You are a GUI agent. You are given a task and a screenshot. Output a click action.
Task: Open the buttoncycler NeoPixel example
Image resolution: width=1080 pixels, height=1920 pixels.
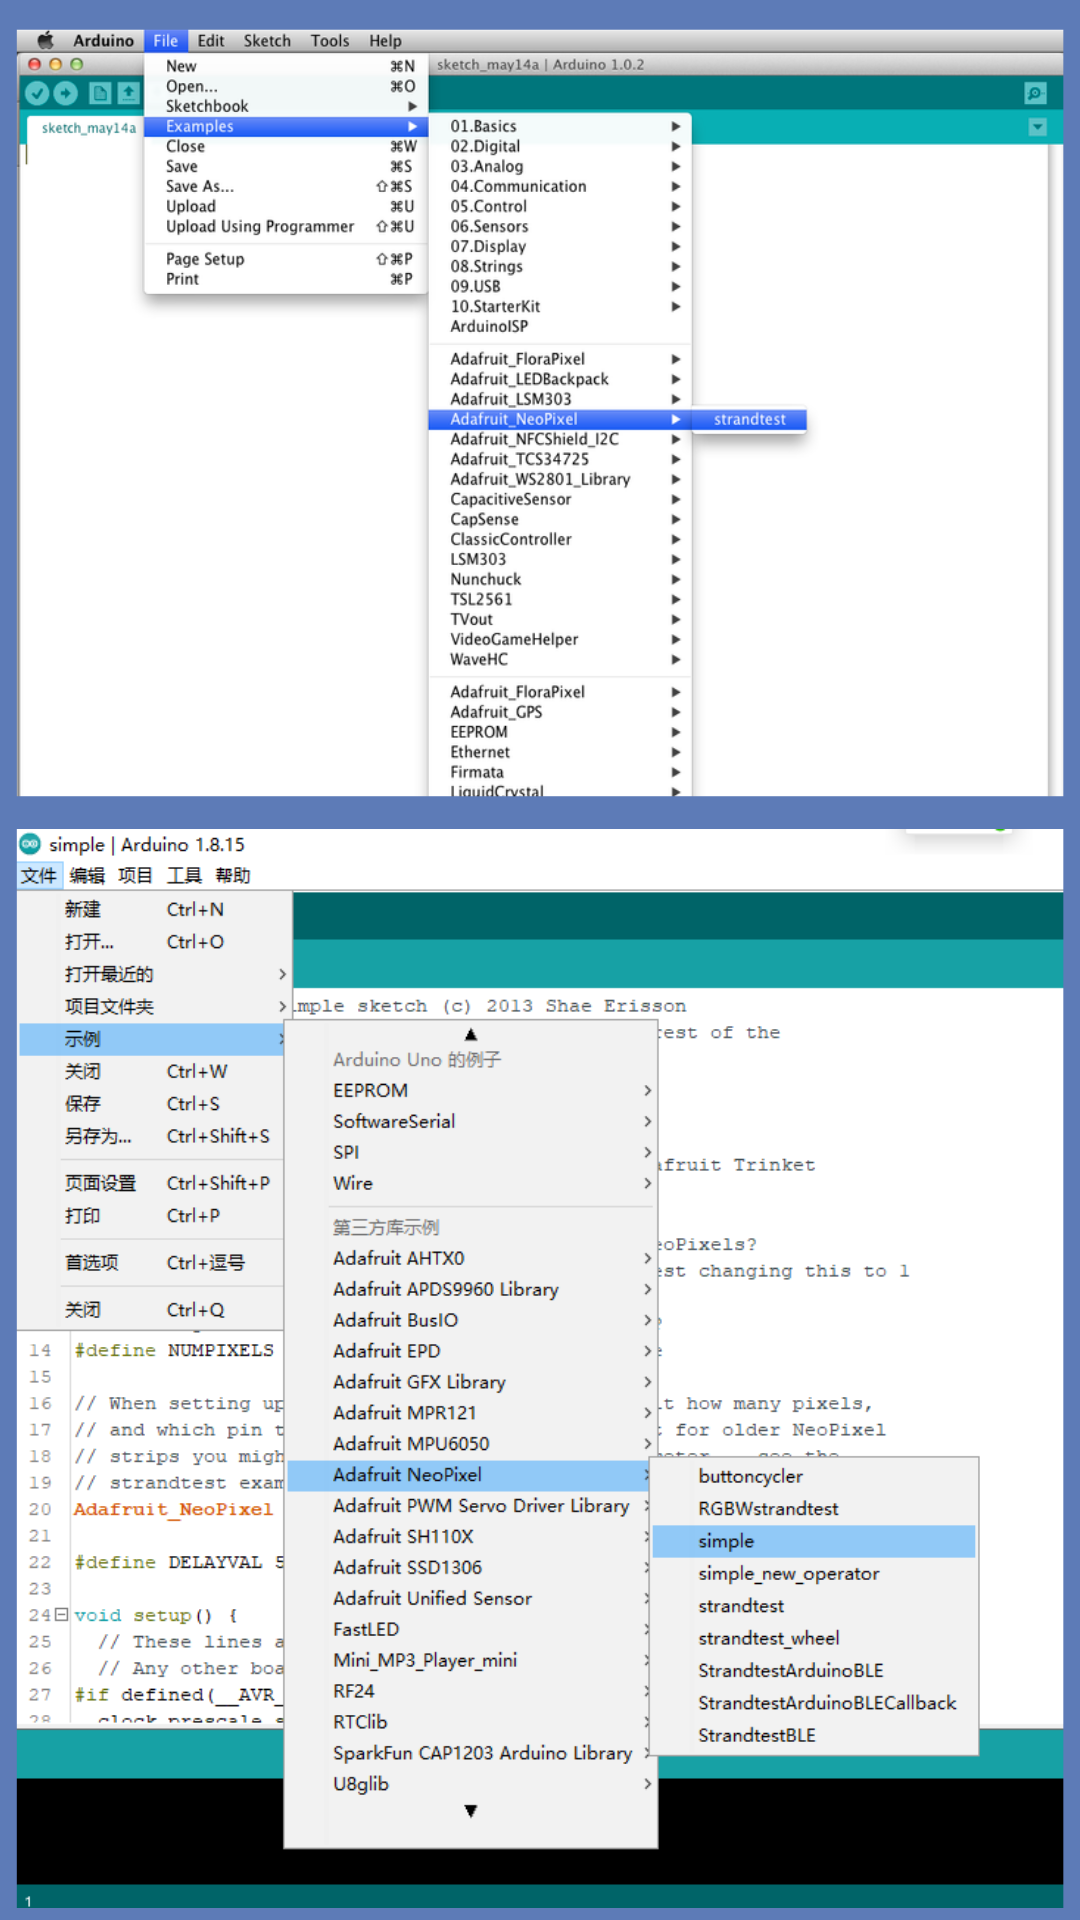point(814,1476)
